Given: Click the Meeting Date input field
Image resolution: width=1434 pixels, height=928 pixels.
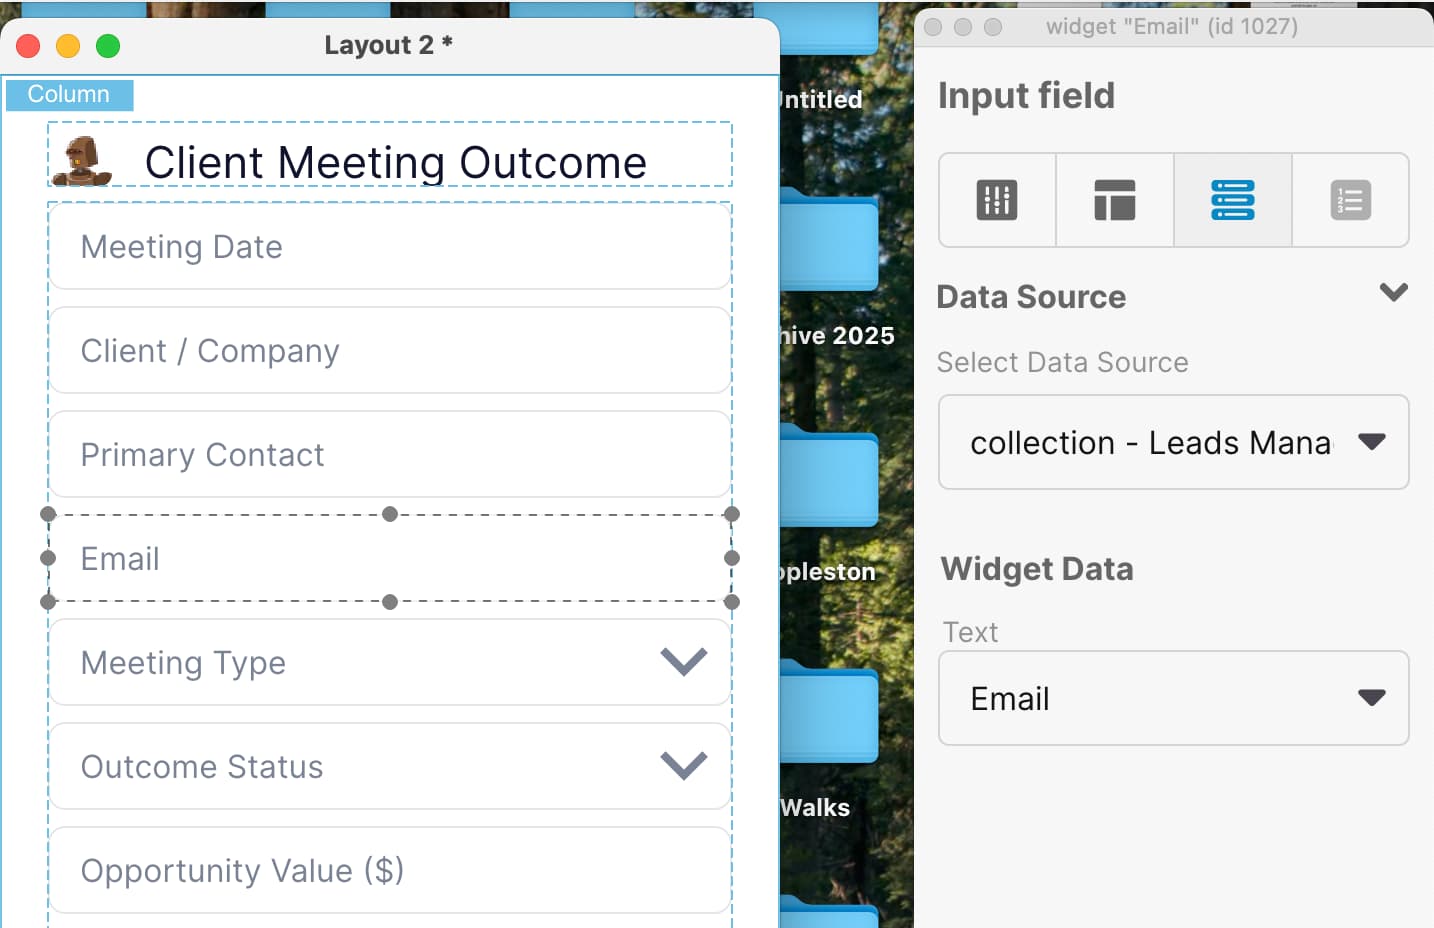Looking at the screenshot, I should click(x=389, y=247).
